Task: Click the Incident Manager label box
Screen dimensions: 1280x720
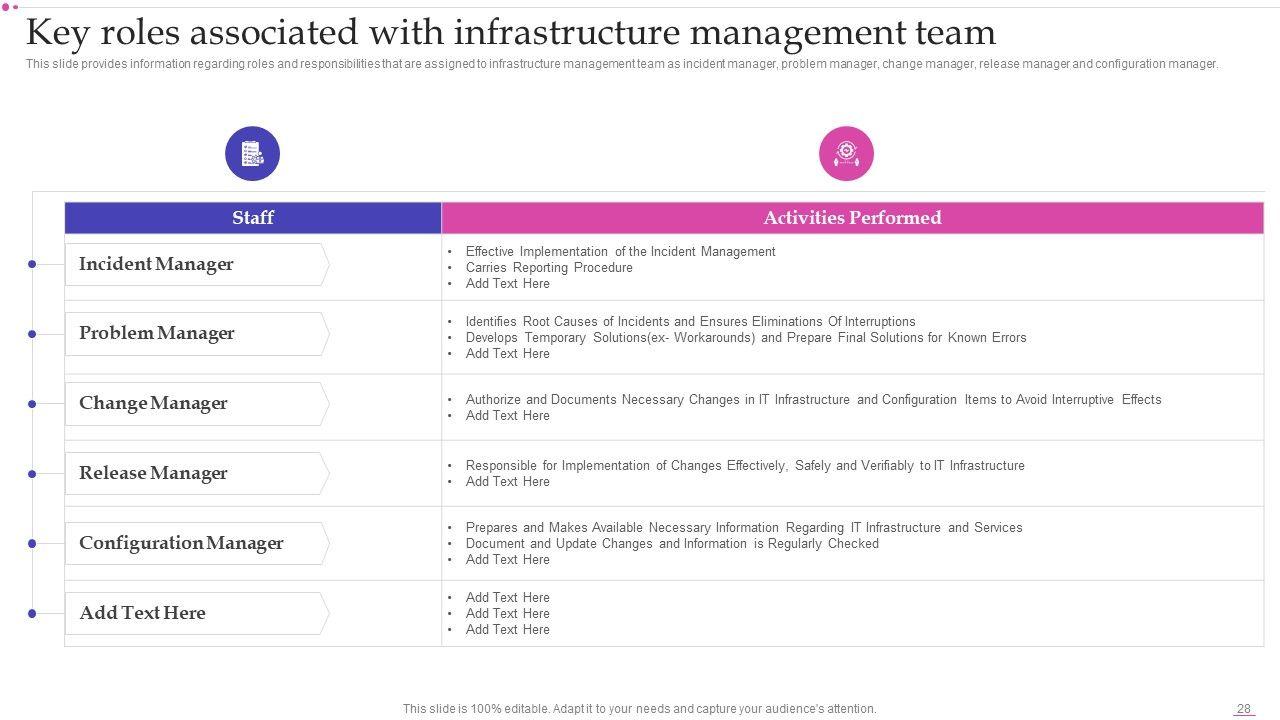Action: coord(196,265)
